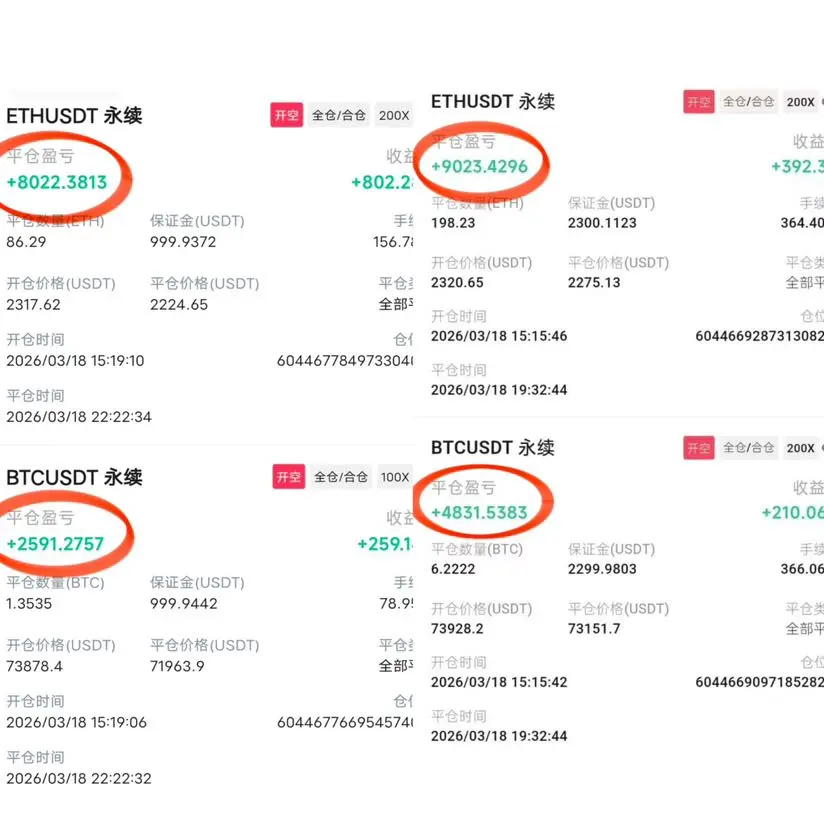Click the circled +4831.5383 profit value

click(479, 513)
